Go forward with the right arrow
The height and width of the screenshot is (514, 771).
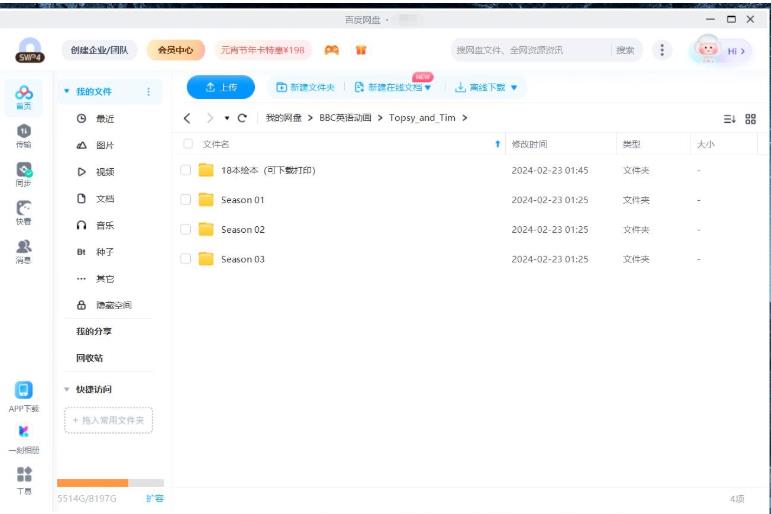click(210, 118)
